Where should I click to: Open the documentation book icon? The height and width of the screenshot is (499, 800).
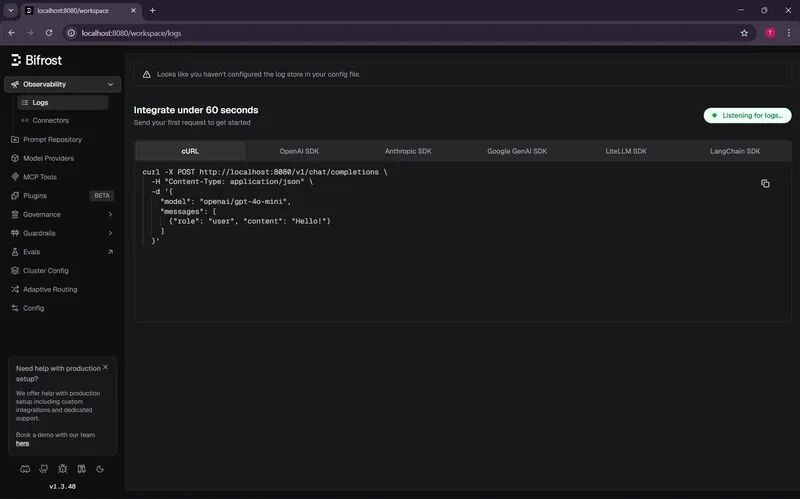[x=81, y=468]
